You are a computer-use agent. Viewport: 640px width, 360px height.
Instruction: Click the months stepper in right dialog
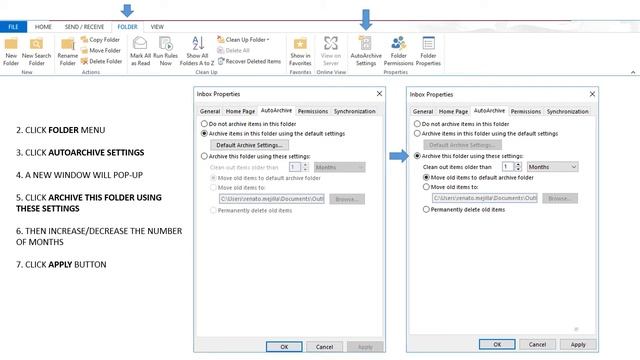click(x=518, y=167)
